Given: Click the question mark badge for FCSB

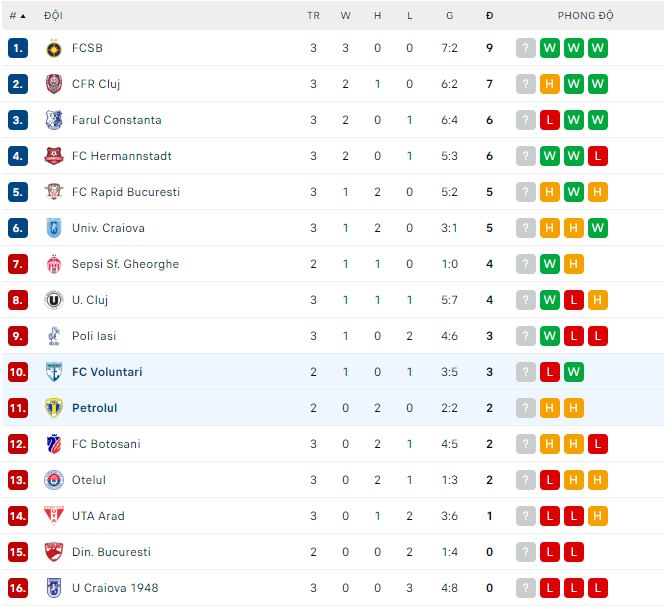Looking at the screenshot, I should pyautogui.click(x=525, y=48).
